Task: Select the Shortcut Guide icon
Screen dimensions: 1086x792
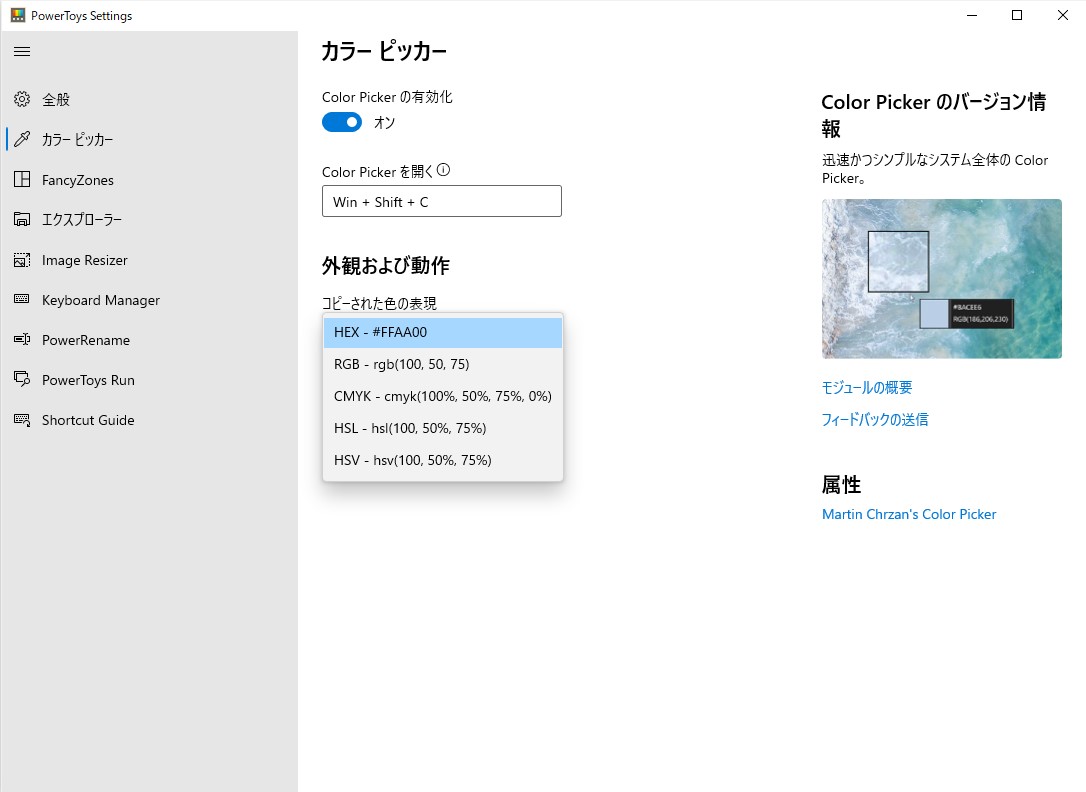Action: tap(22, 419)
